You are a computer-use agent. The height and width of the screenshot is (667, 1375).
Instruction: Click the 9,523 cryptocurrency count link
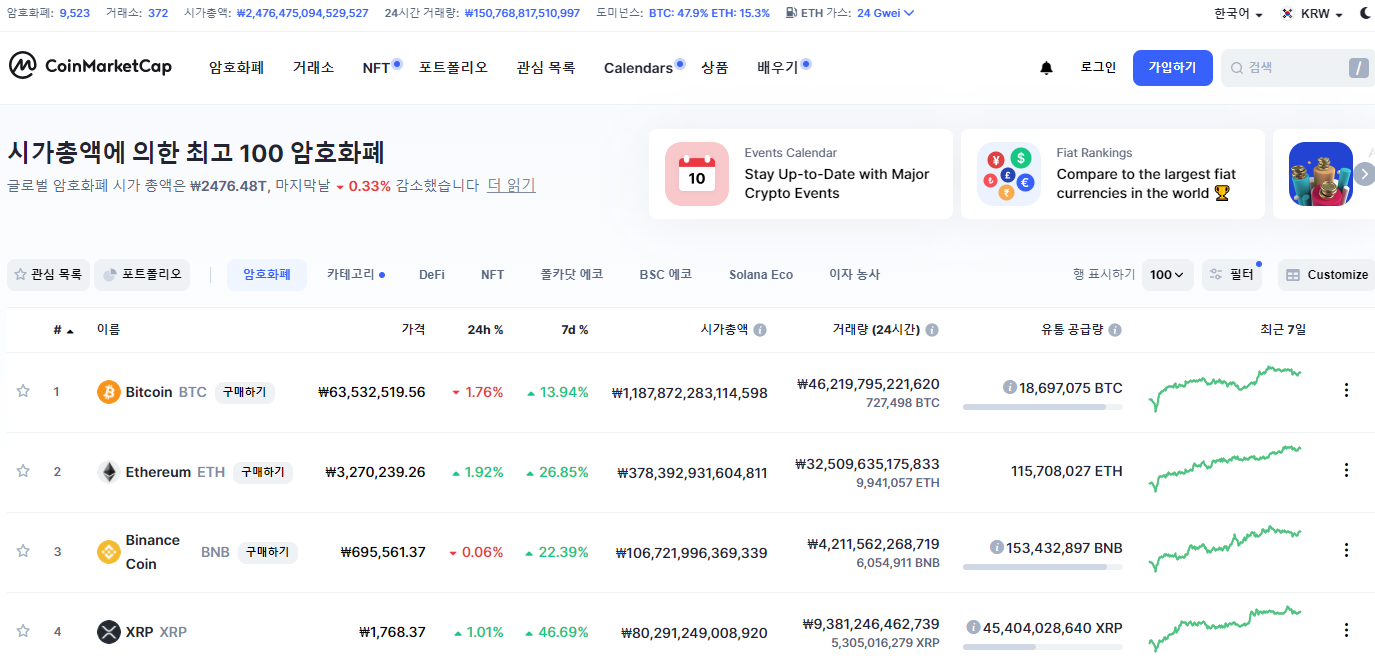75,13
